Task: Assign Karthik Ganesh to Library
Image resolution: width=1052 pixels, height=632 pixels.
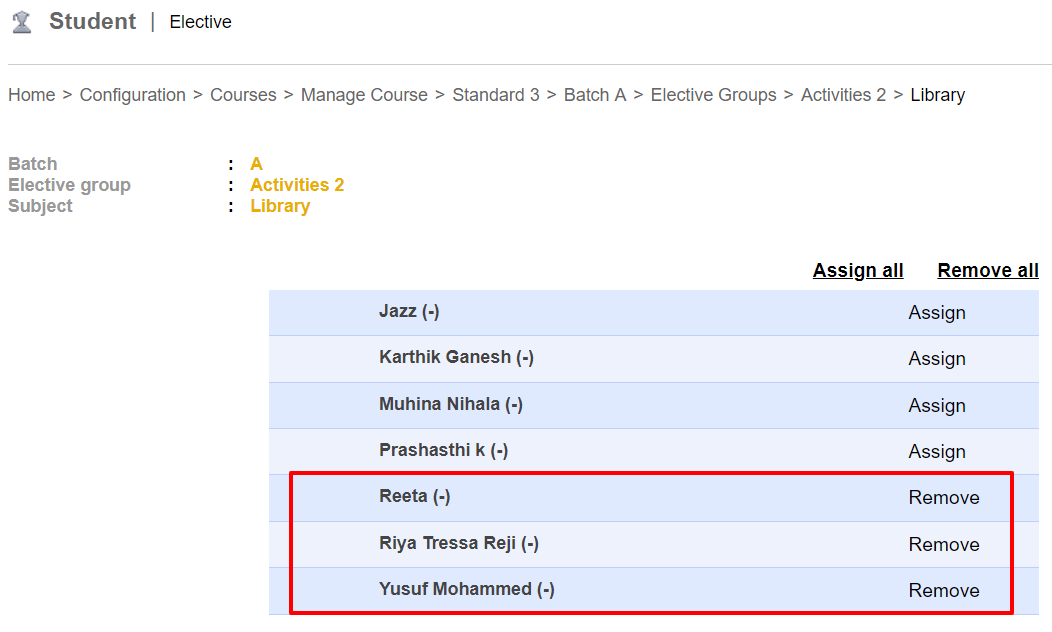Action: (x=937, y=359)
